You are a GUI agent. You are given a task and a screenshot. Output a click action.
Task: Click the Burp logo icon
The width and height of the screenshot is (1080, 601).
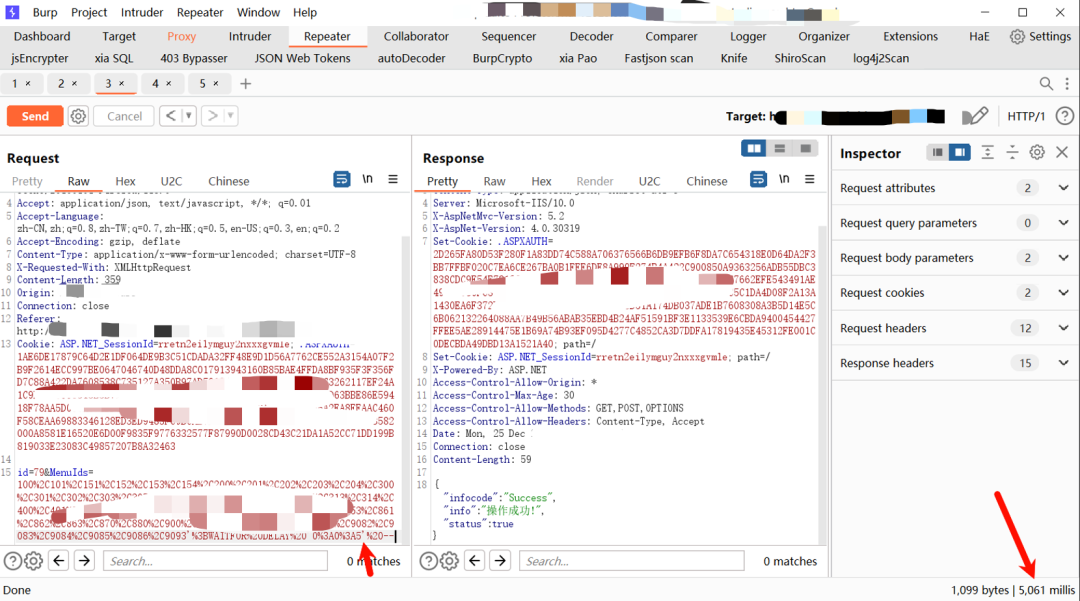[x=12, y=12]
